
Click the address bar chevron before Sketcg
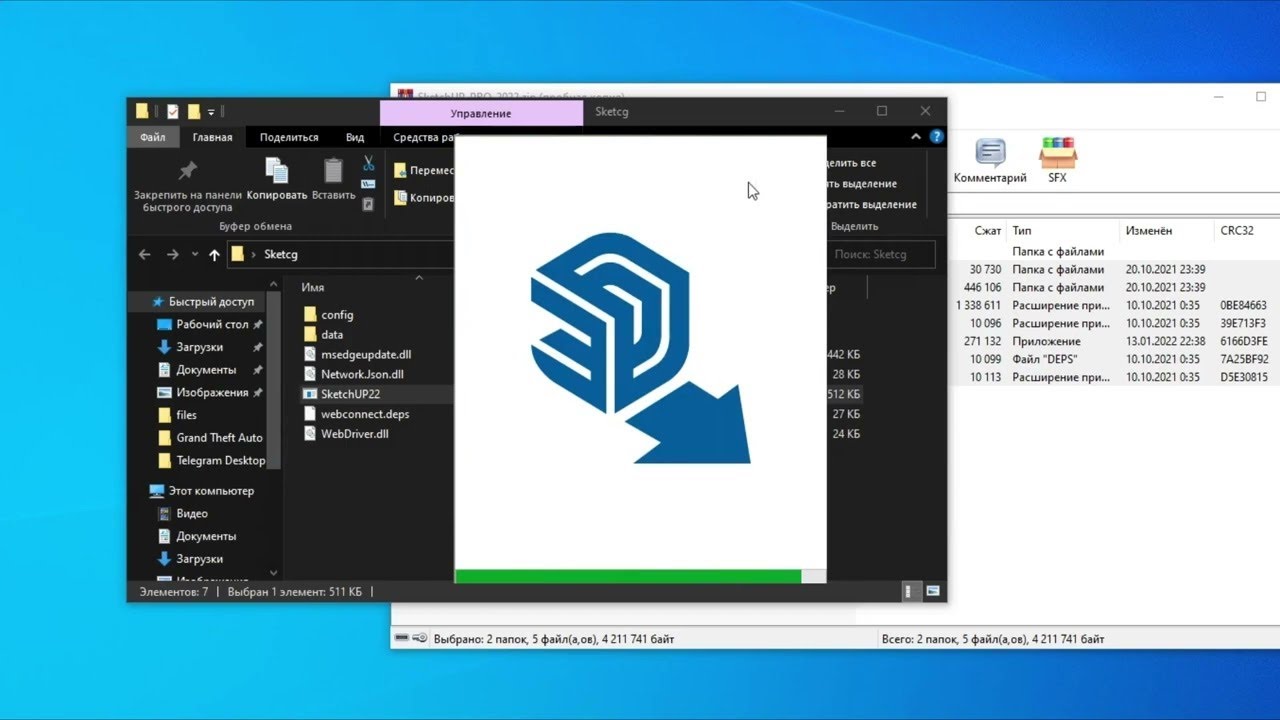[254, 255]
